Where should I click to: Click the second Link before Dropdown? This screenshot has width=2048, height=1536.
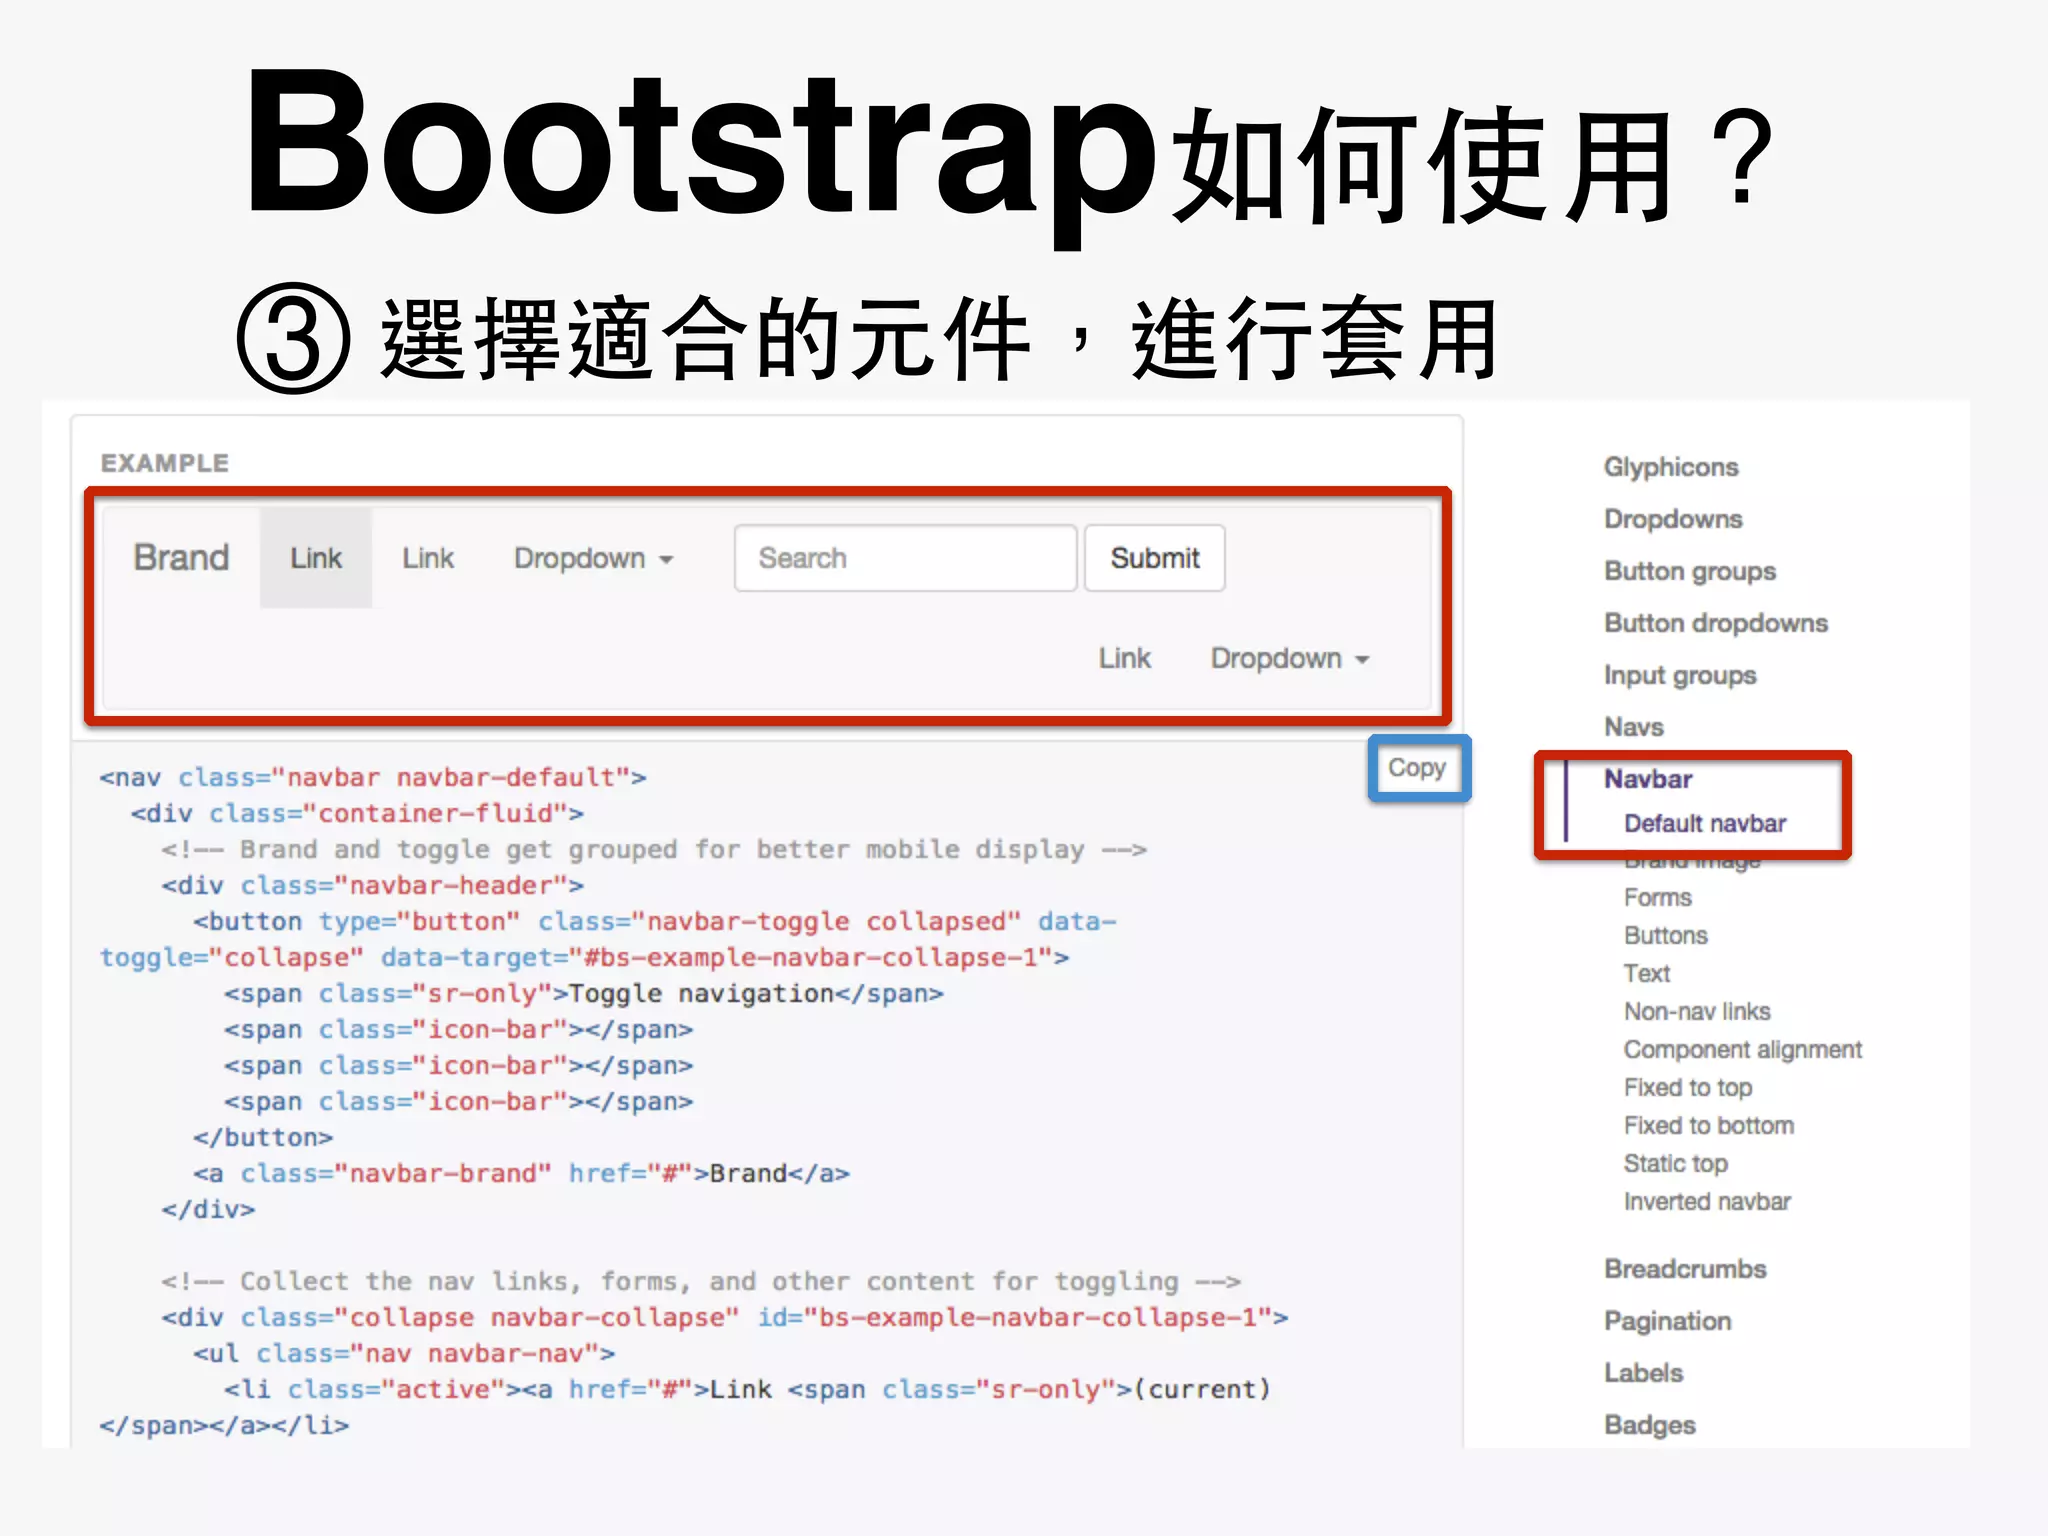[428, 557]
